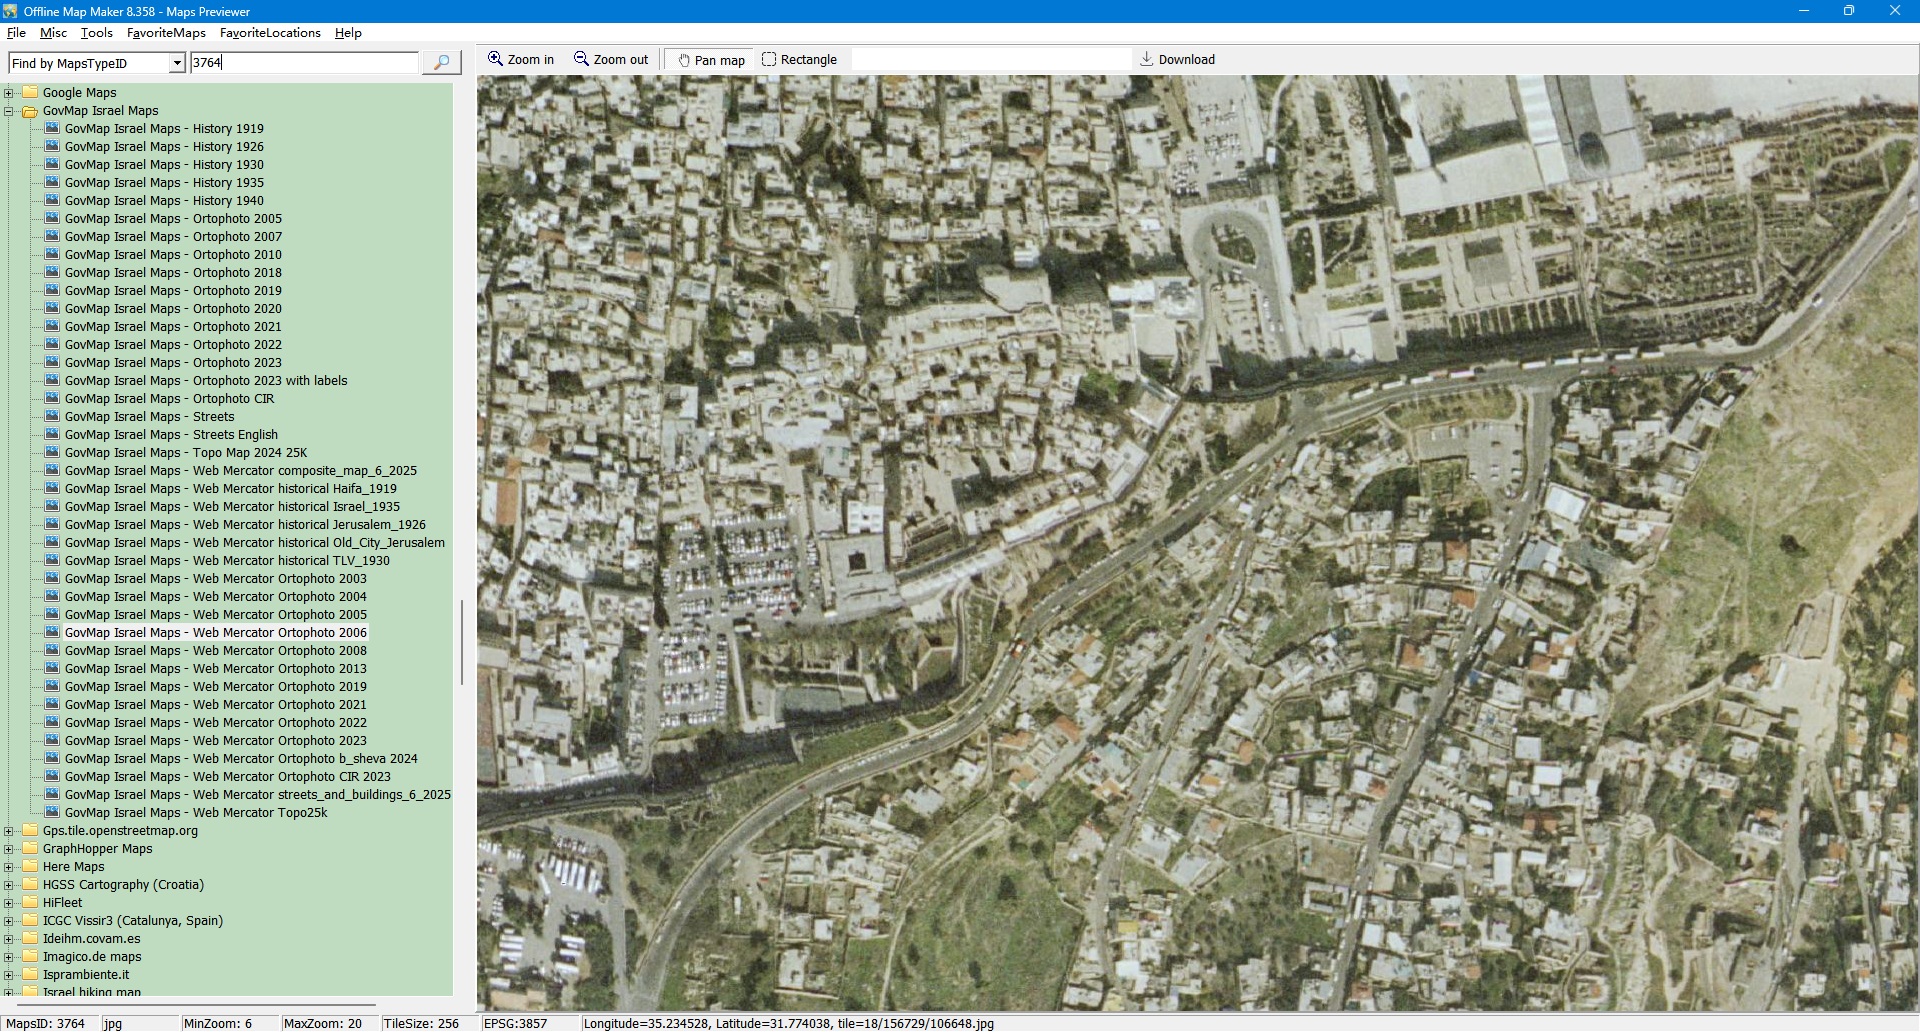
Task: Open the Tools menu
Action: pyautogui.click(x=97, y=33)
